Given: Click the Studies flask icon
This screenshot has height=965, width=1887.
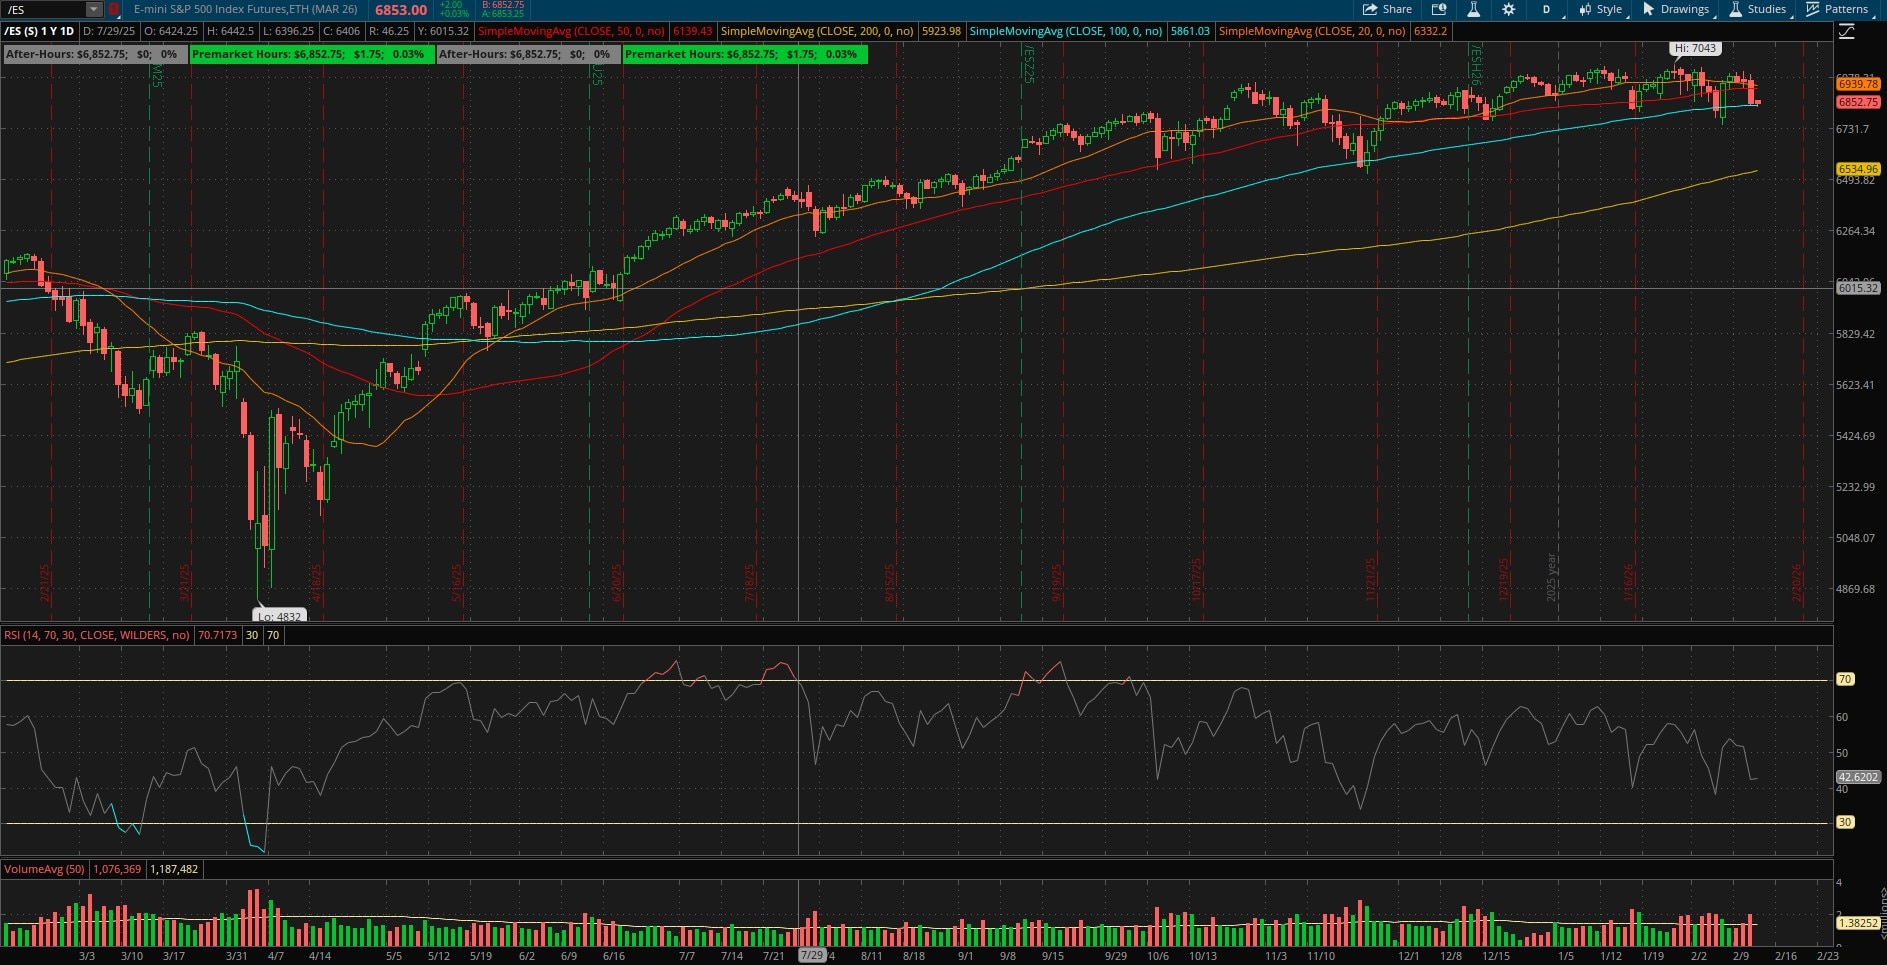Looking at the screenshot, I should click(1737, 9).
